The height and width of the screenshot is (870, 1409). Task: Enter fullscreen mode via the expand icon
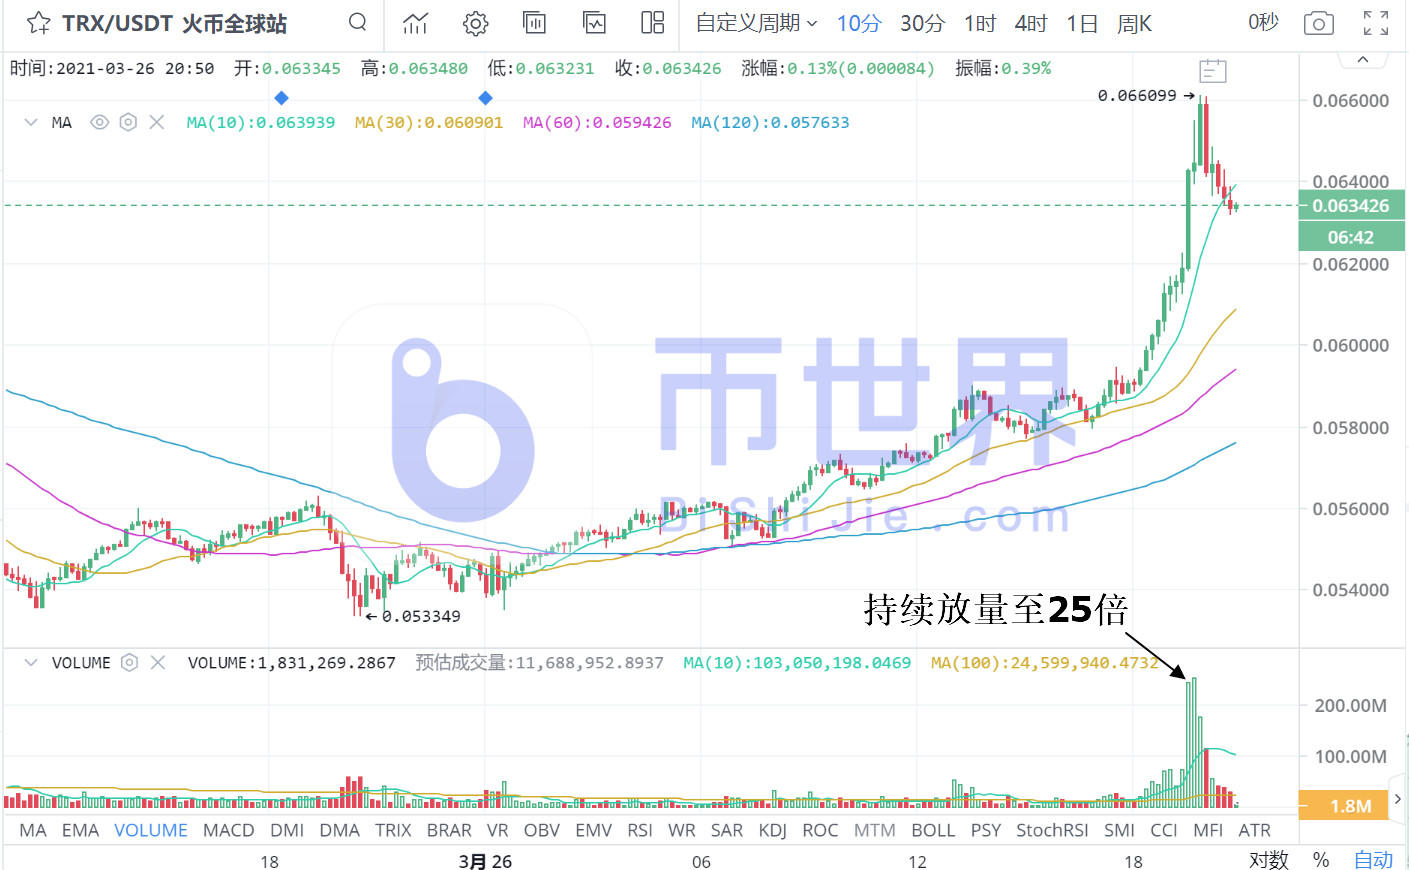tap(1375, 22)
